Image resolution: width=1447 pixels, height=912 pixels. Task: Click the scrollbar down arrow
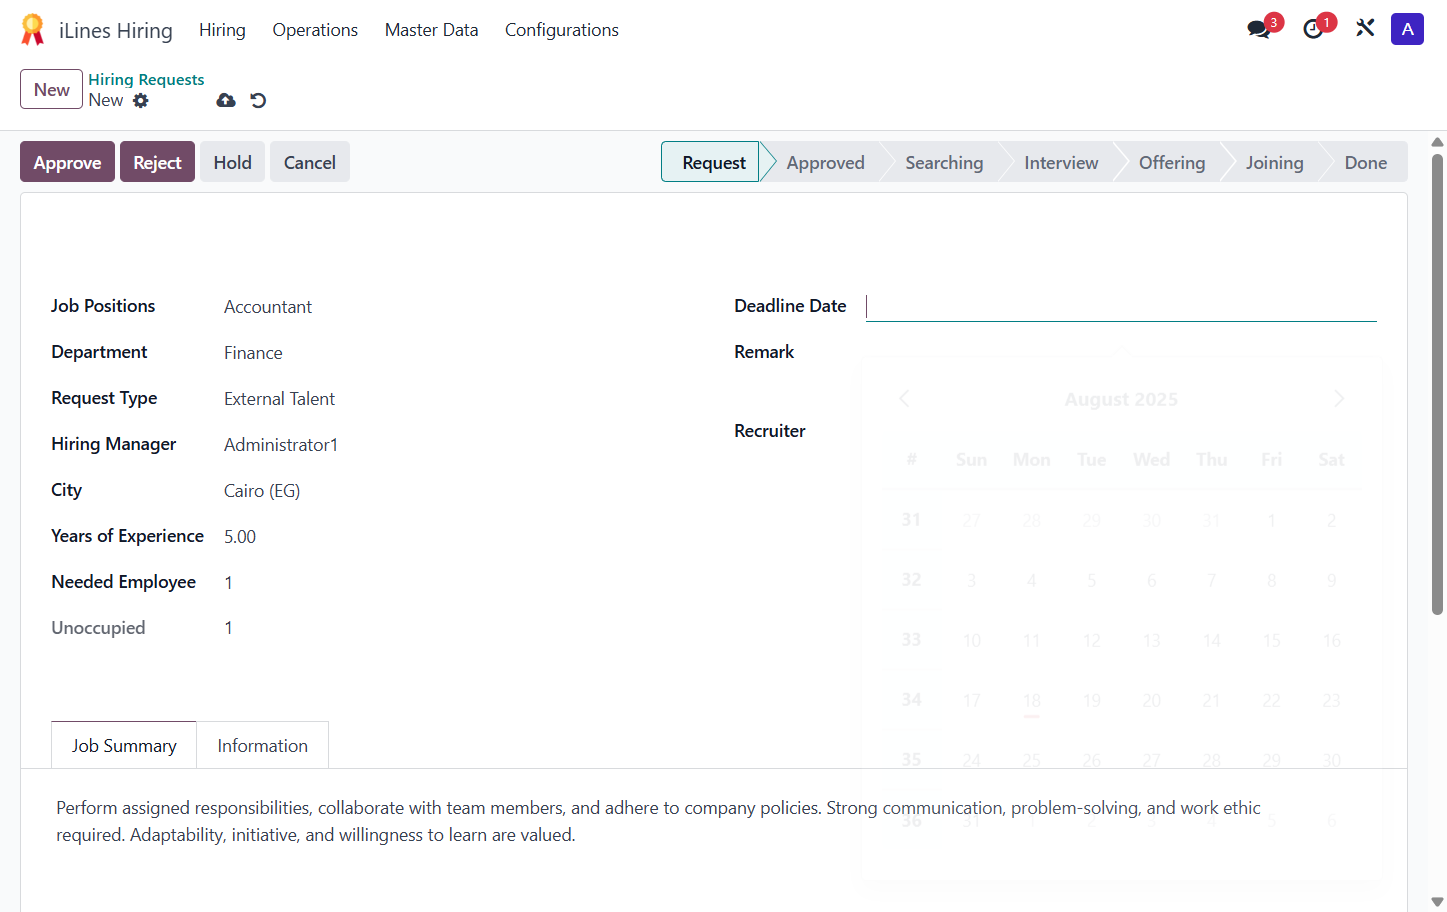[1437, 902]
